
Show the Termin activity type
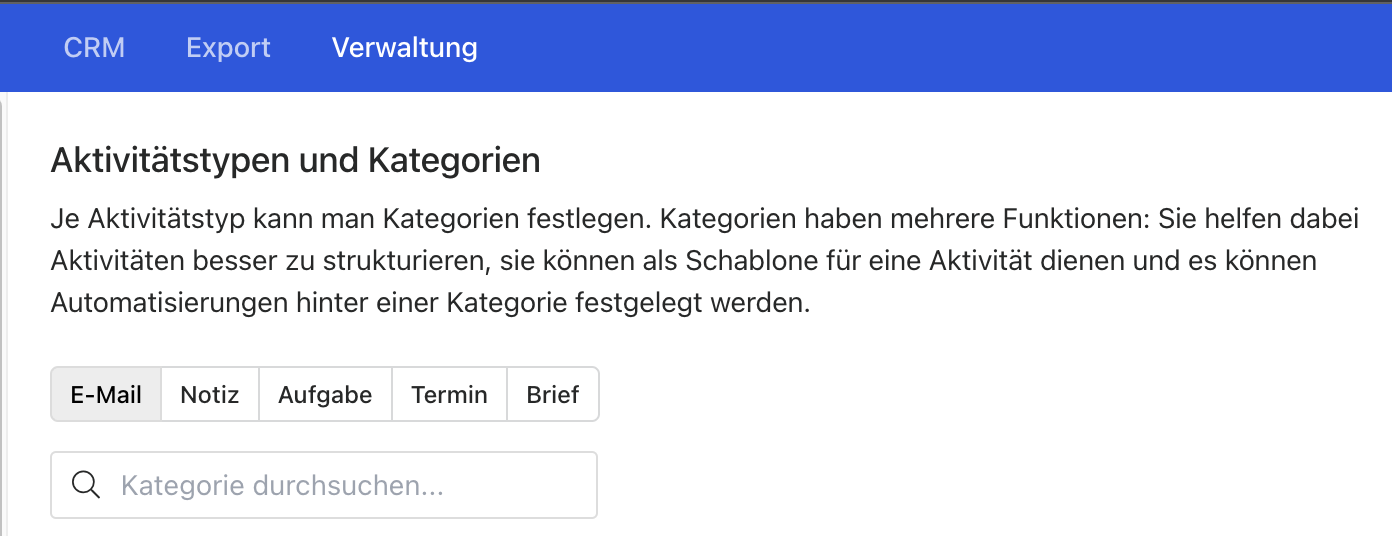pyautogui.click(x=449, y=394)
